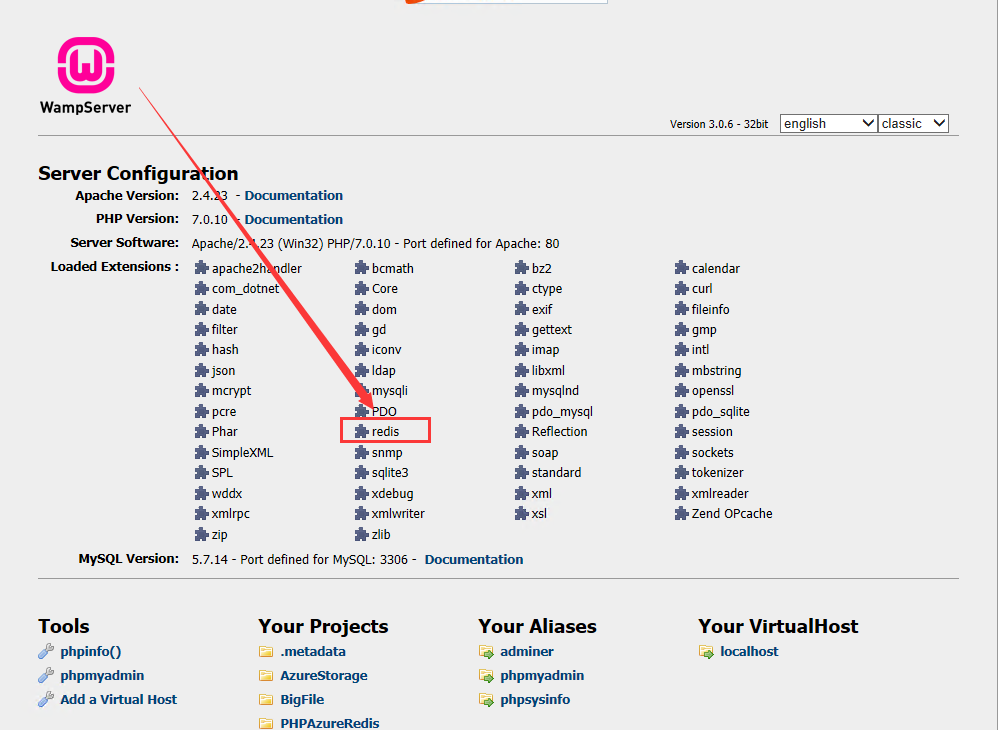Screen dimensions: 998x730
Task: Open Apache Version Documentation link
Action: (293, 196)
